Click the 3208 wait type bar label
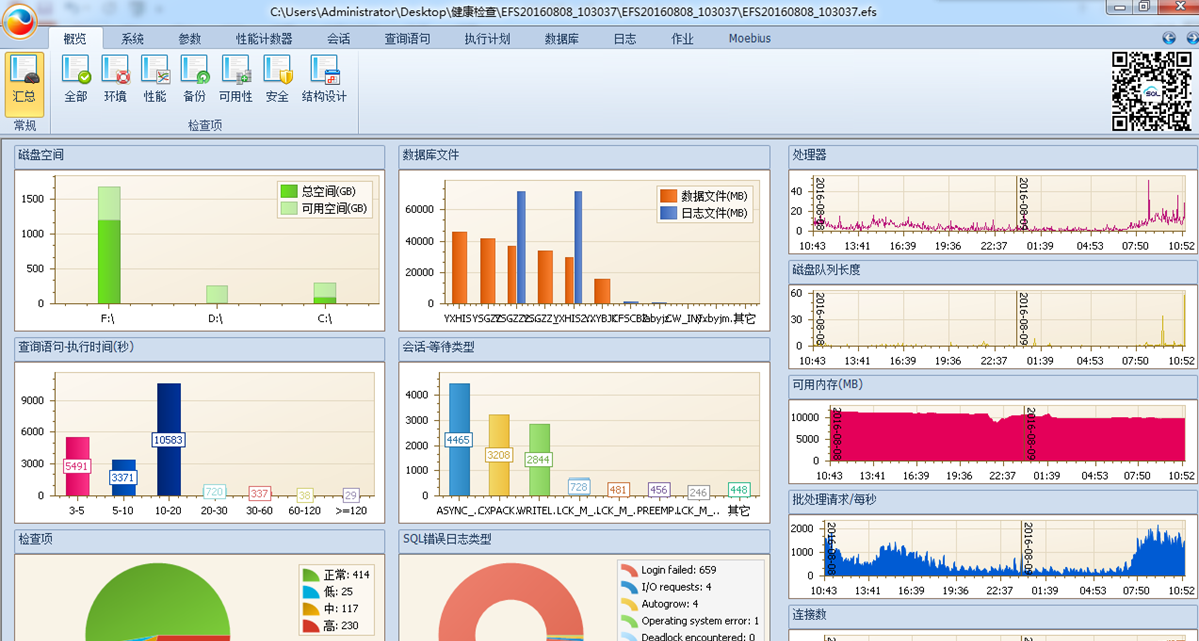Image resolution: width=1199 pixels, height=641 pixels. click(499, 455)
